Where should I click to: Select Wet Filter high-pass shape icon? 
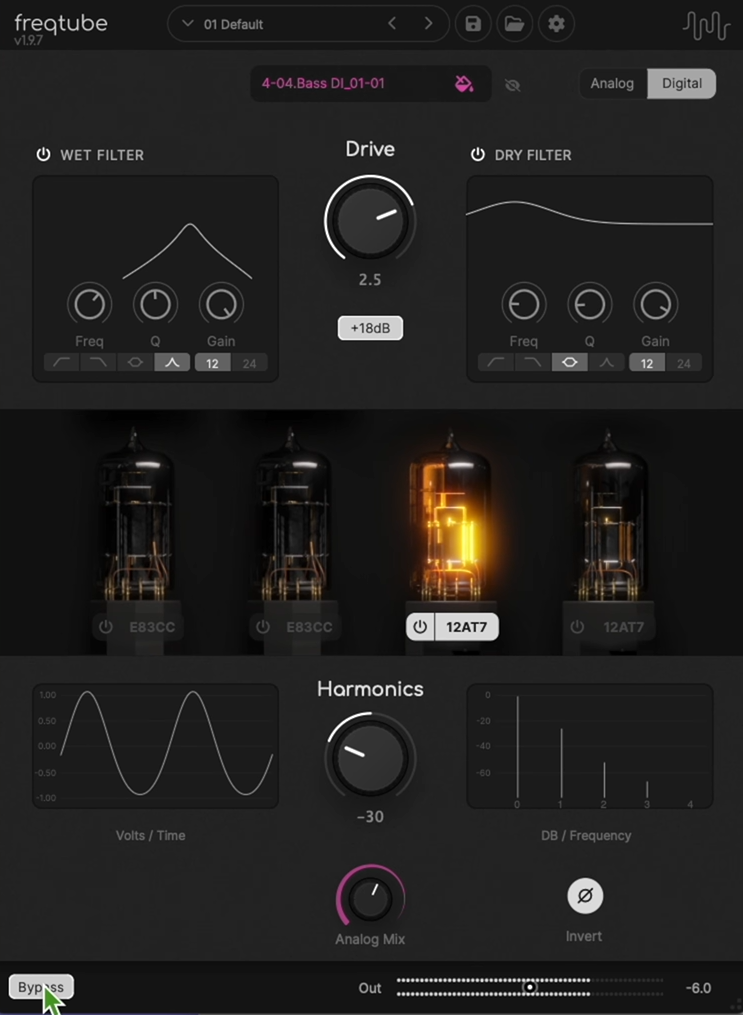[x=62, y=363]
